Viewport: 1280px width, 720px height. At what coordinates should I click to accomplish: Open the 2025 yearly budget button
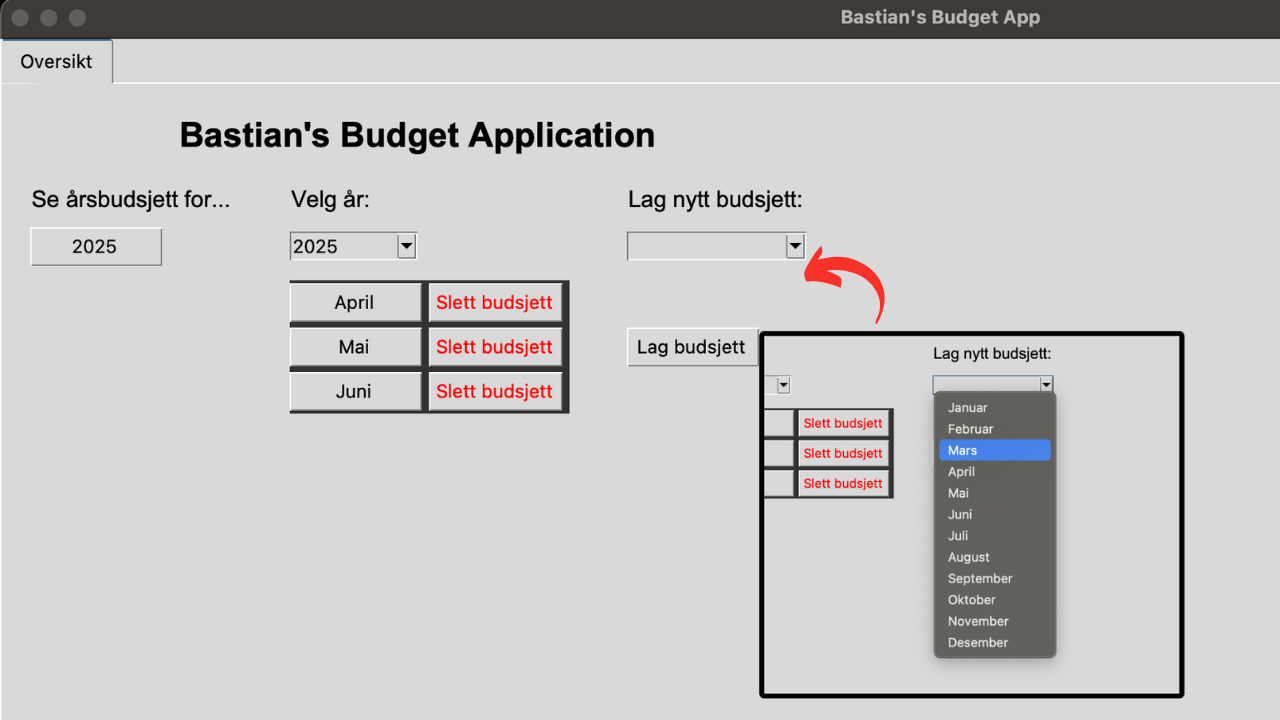click(x=96, y=247)
